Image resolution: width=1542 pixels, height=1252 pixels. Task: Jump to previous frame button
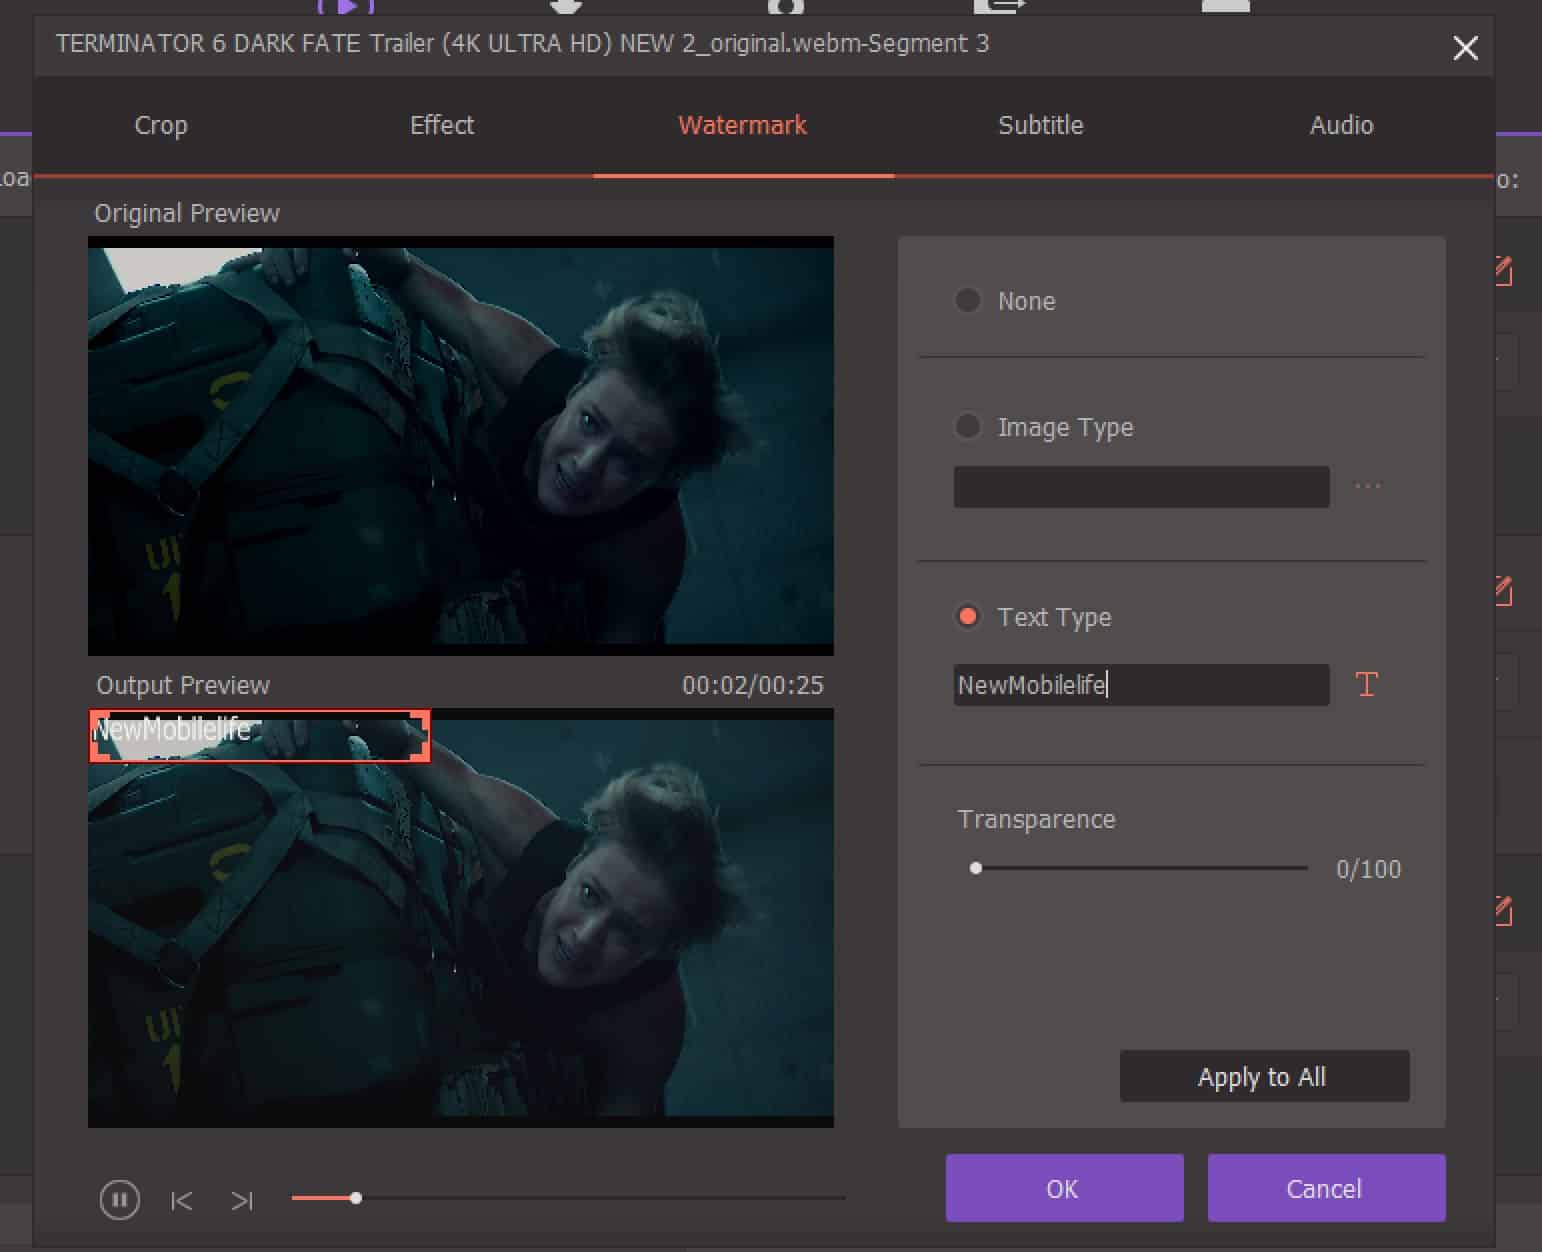click(181, 1200)
